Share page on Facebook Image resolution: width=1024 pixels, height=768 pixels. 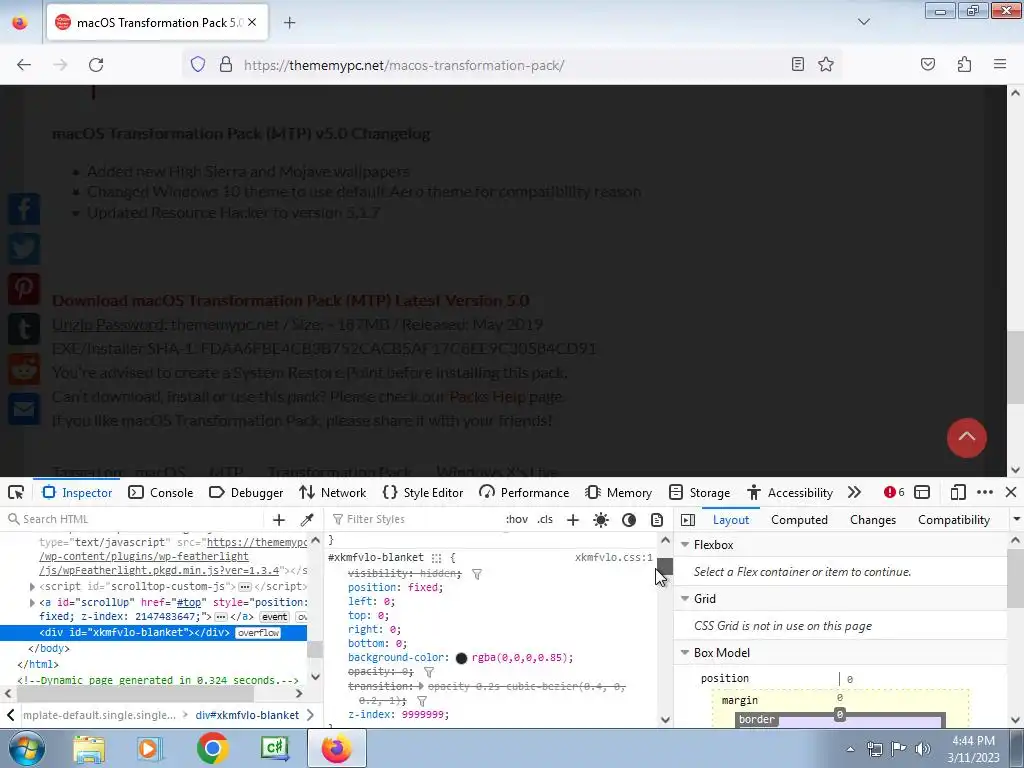[x=24, y=209]
